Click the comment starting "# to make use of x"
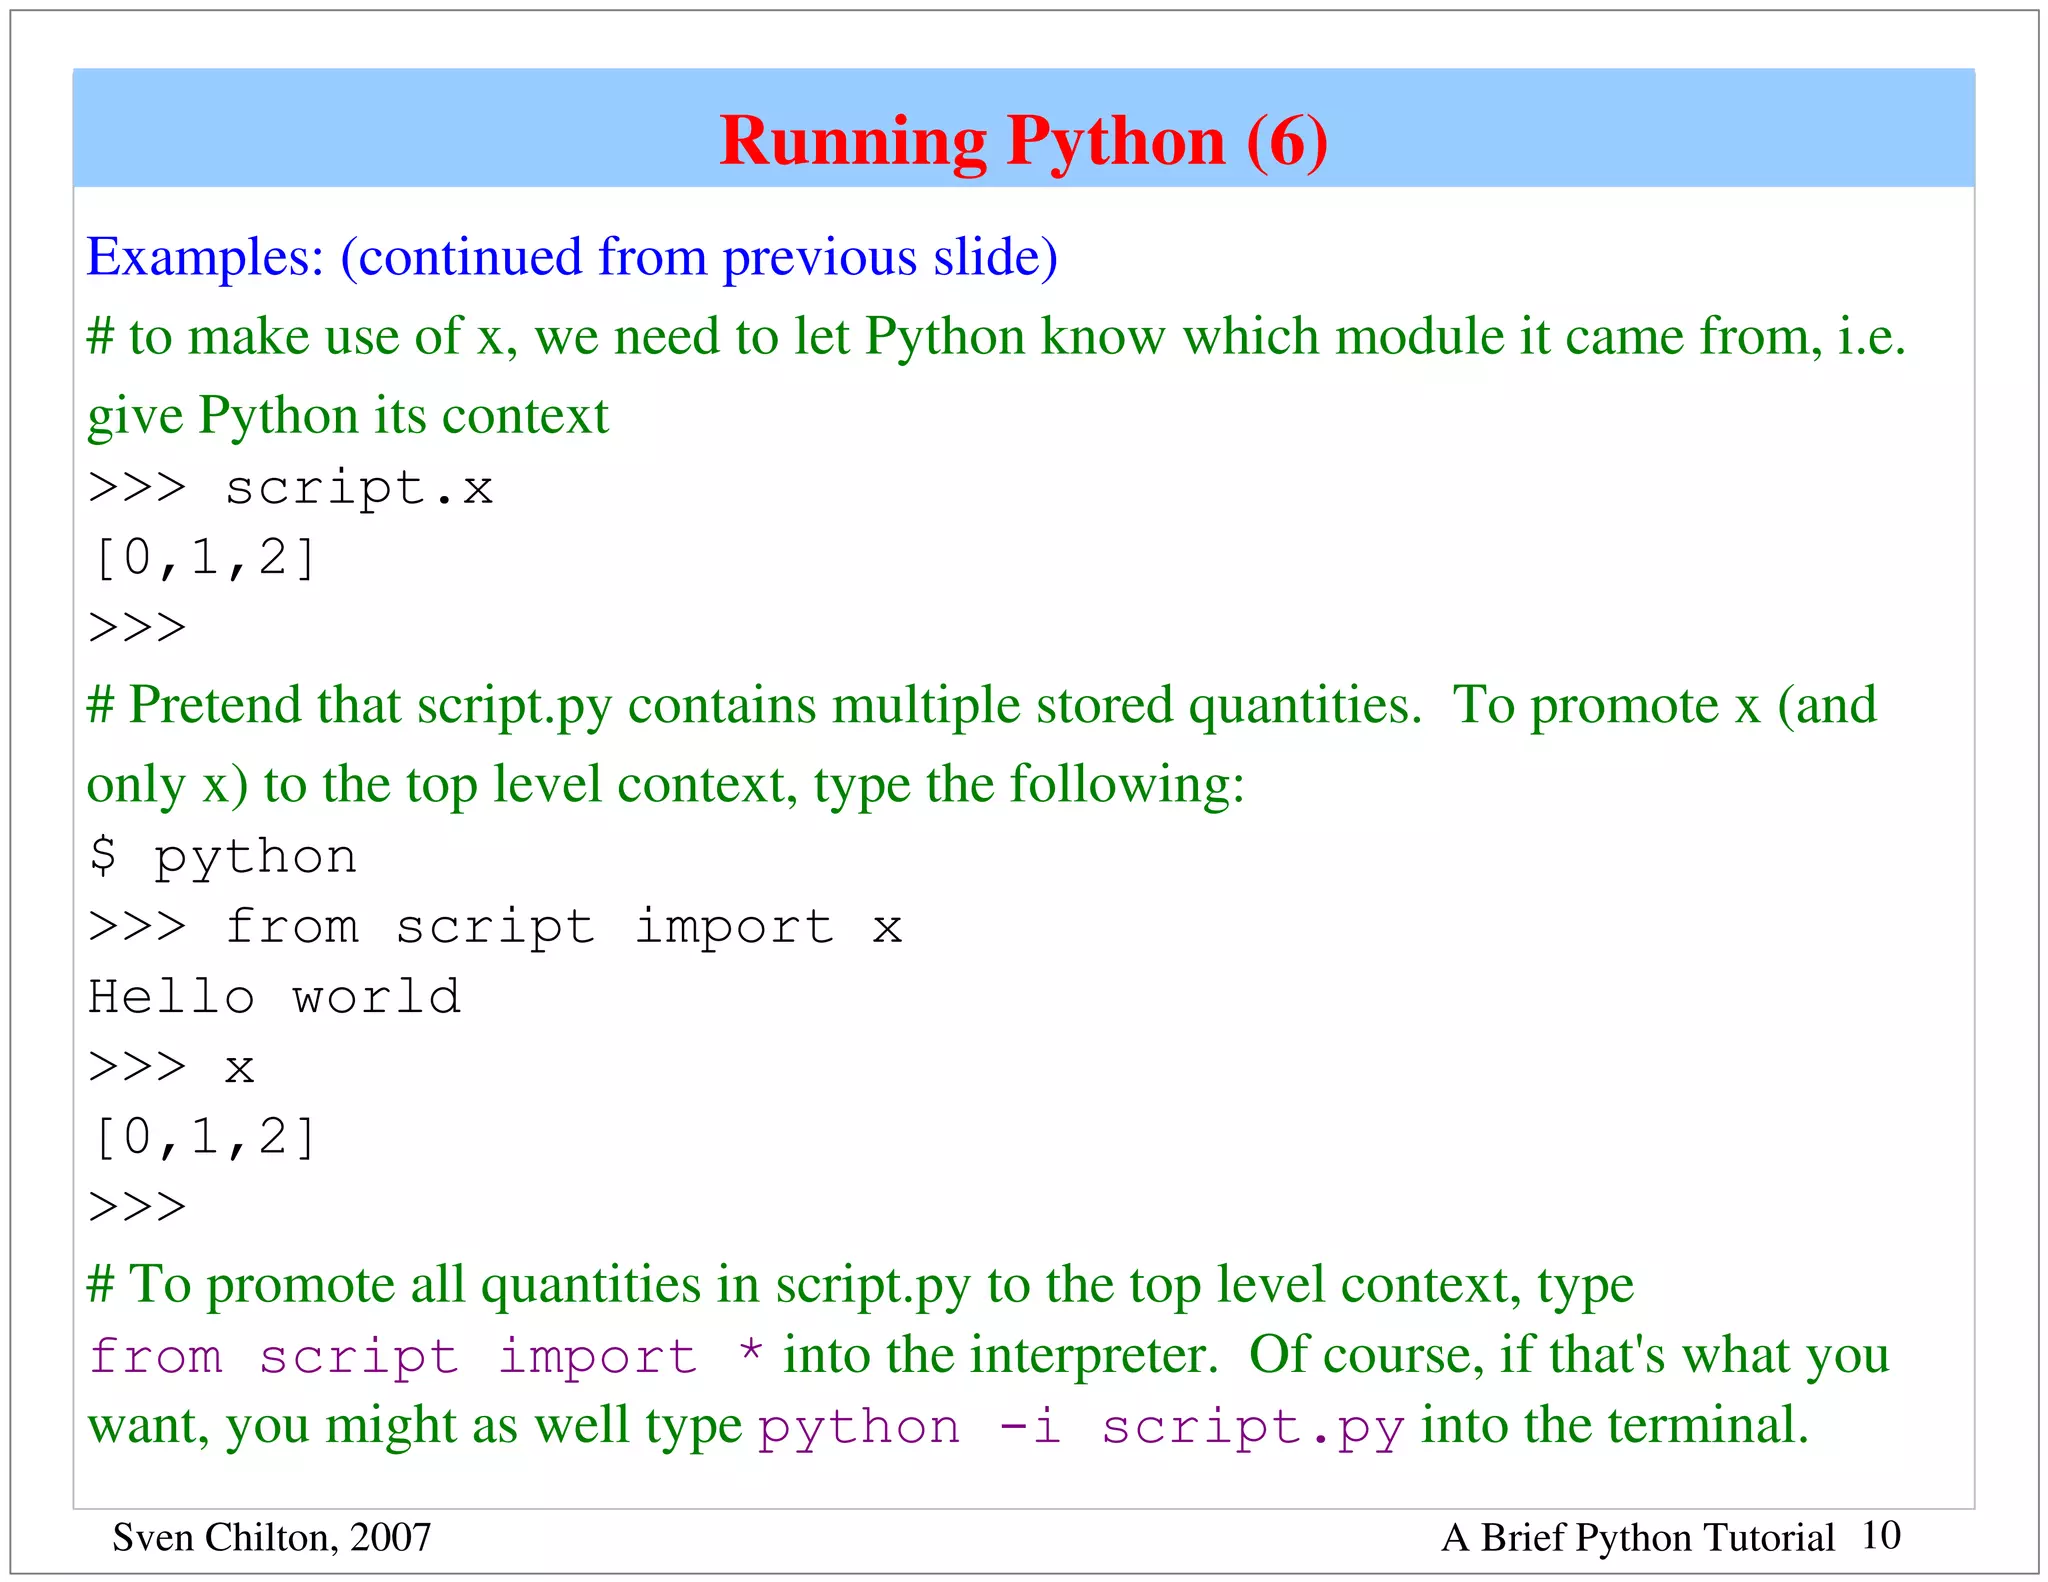Image resolution: width=2048 pixels, height=1582 pixels. [x=996, y=336]
